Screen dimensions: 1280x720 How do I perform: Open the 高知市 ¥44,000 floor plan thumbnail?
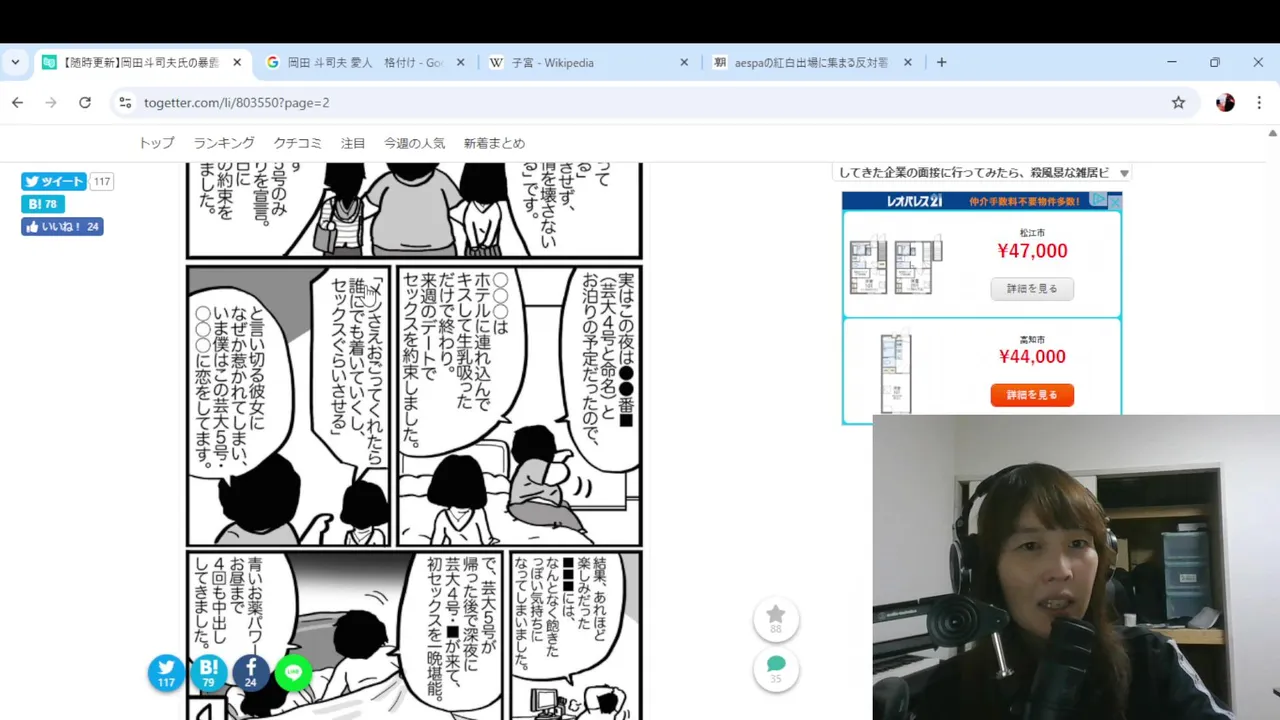896,370
